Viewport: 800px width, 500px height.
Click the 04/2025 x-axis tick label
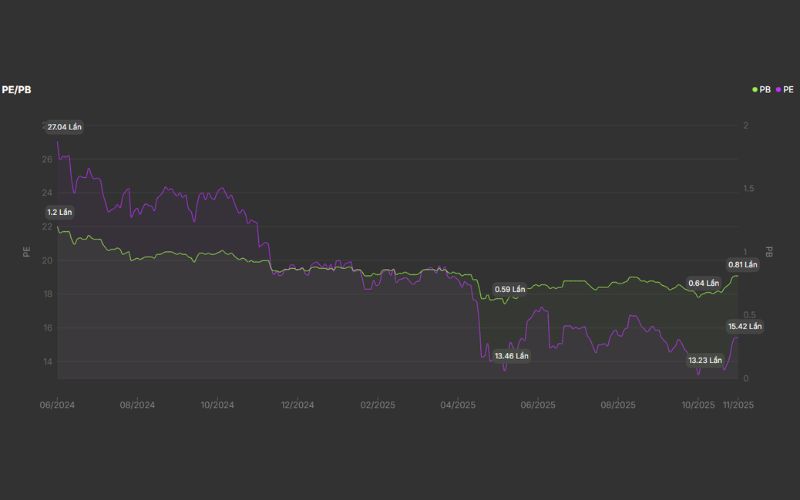[457, 405]
